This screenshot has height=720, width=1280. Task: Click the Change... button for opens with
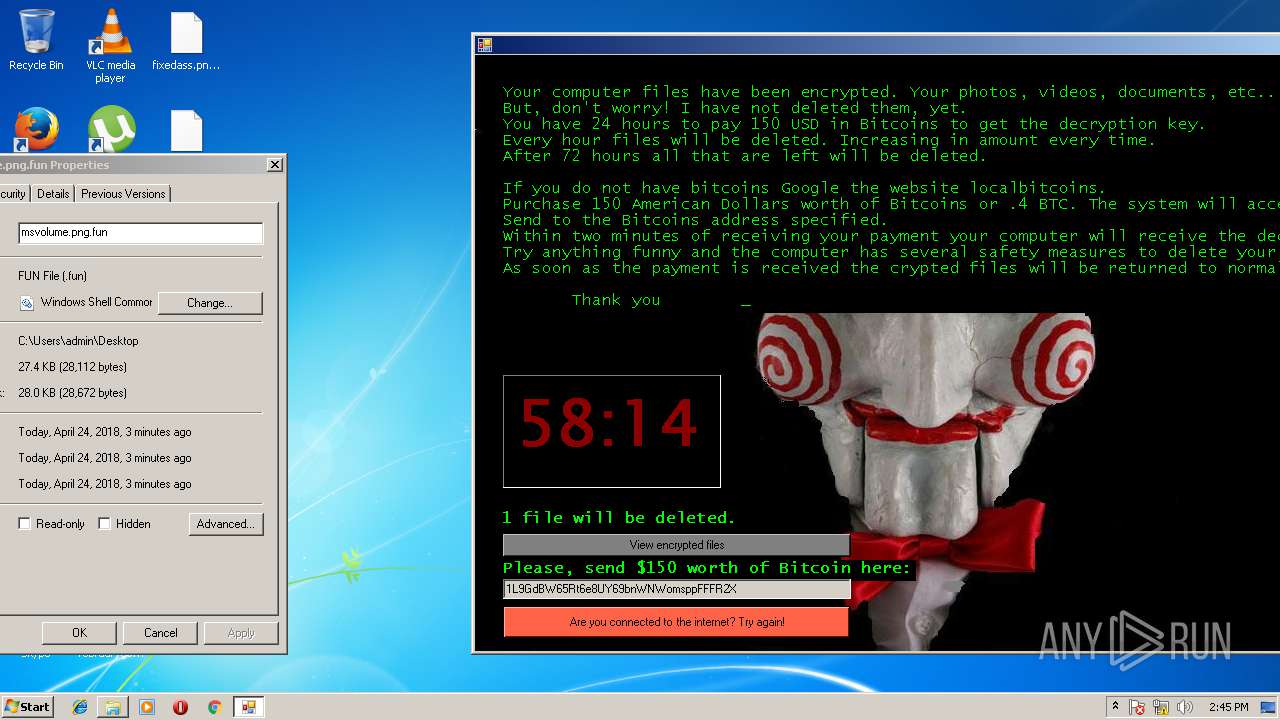coord(210,303)
